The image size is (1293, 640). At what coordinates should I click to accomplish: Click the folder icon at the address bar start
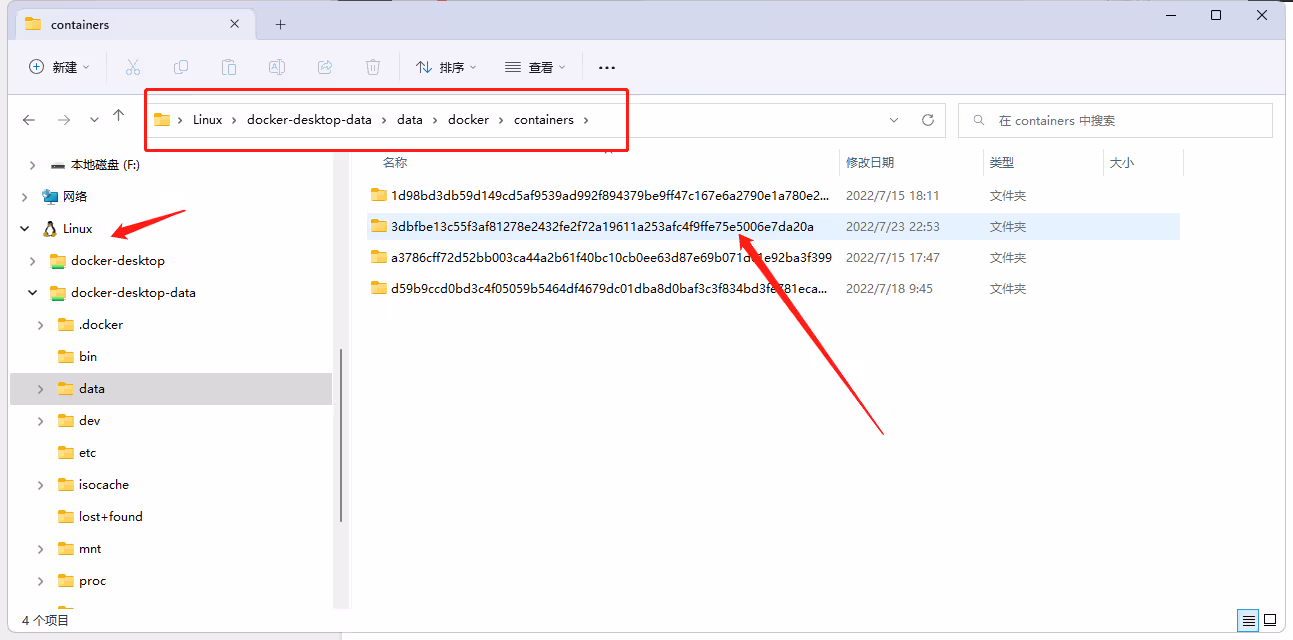162,120
